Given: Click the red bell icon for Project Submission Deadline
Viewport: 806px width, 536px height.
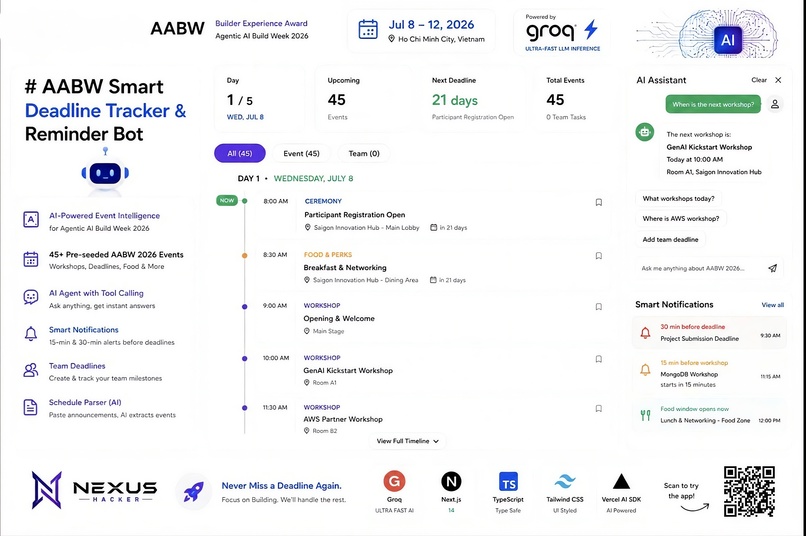Looking at the screenshot, I should click(645, 333).
